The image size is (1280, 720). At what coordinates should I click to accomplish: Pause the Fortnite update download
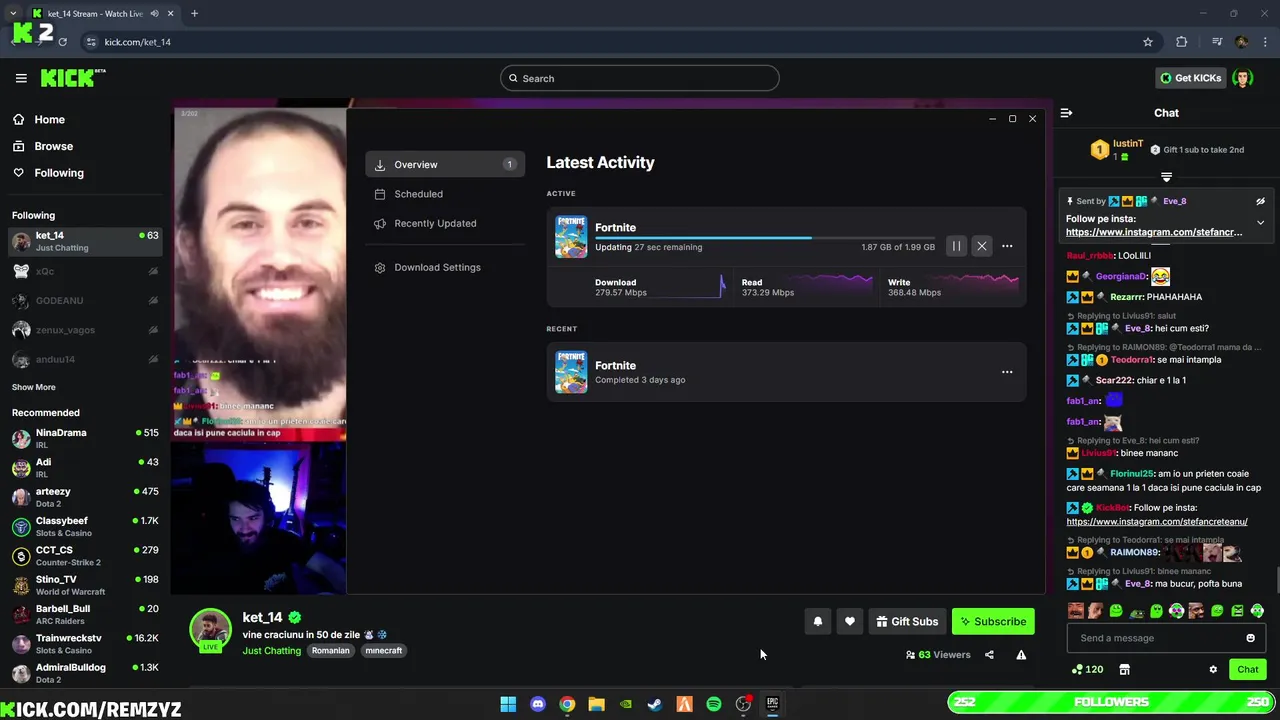(x=956, y=246)
